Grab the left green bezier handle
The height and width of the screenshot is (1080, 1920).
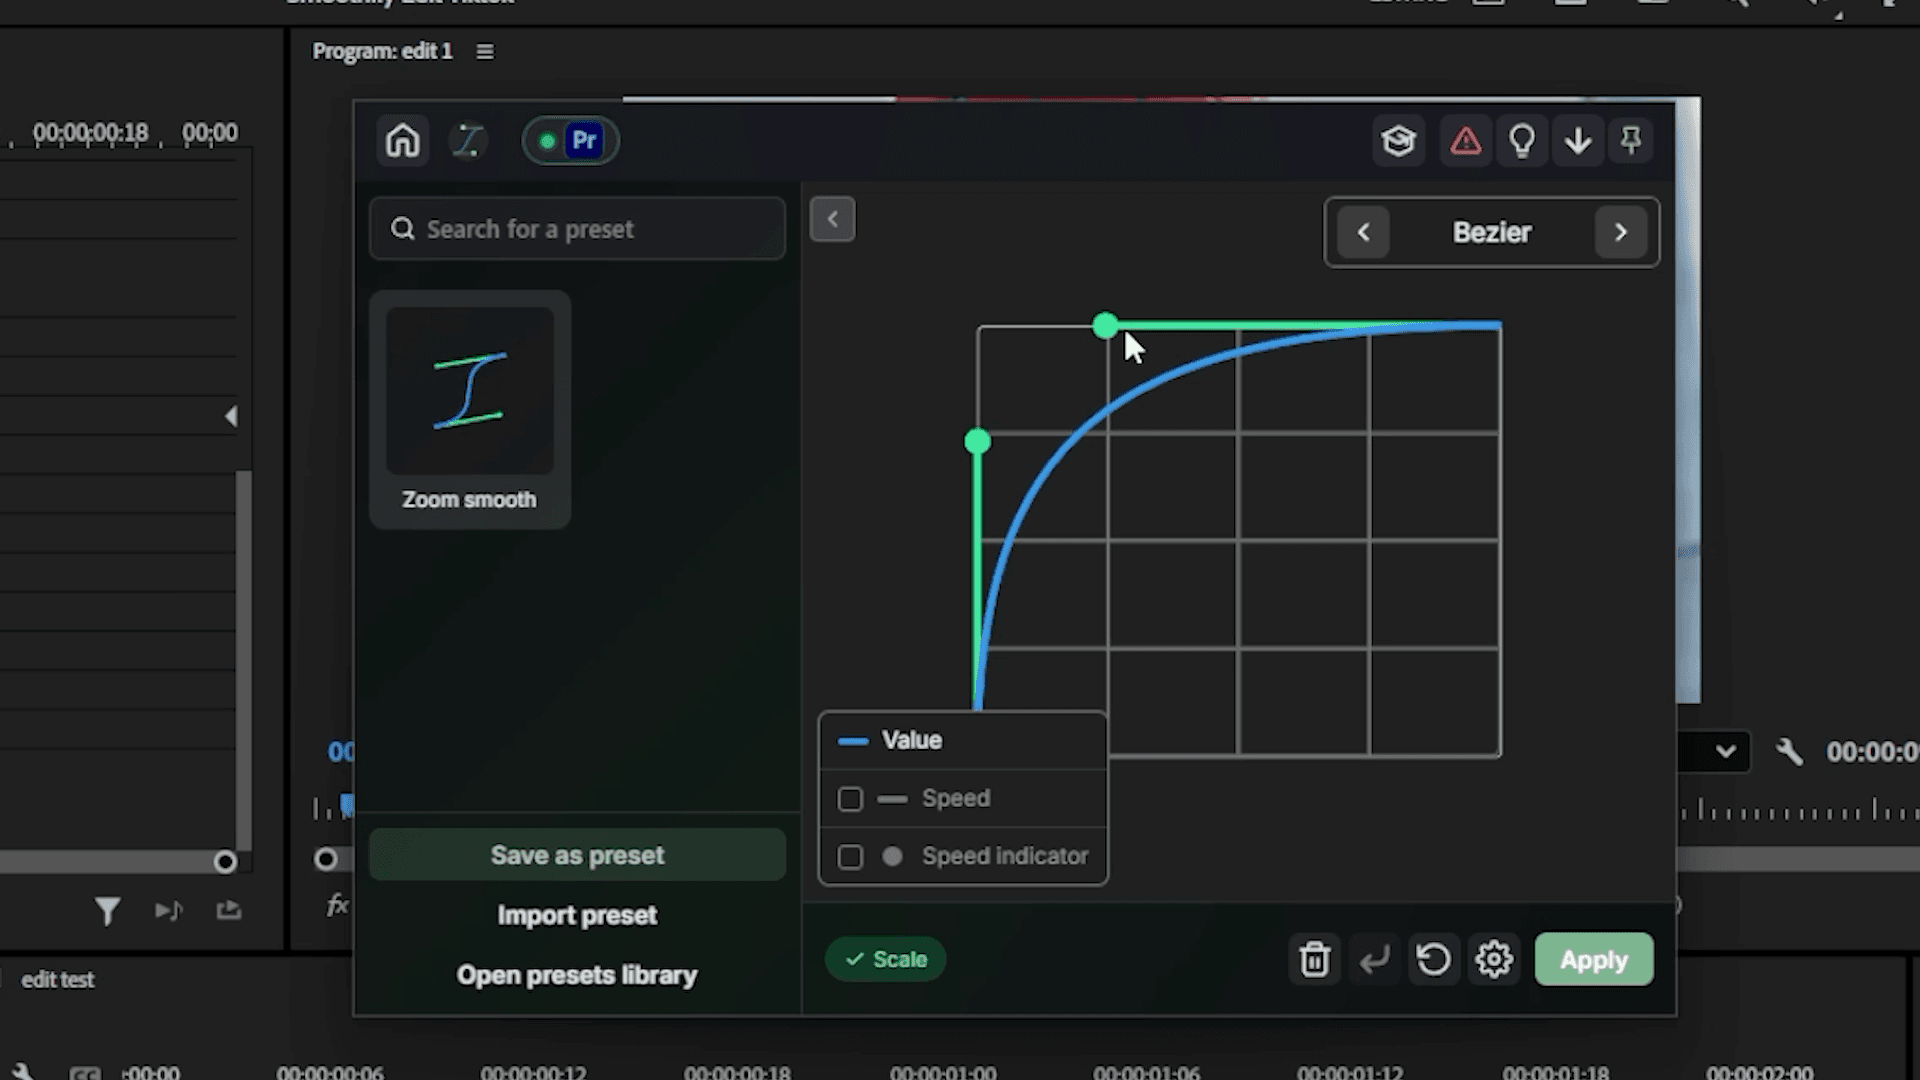[x=978, y=442]
